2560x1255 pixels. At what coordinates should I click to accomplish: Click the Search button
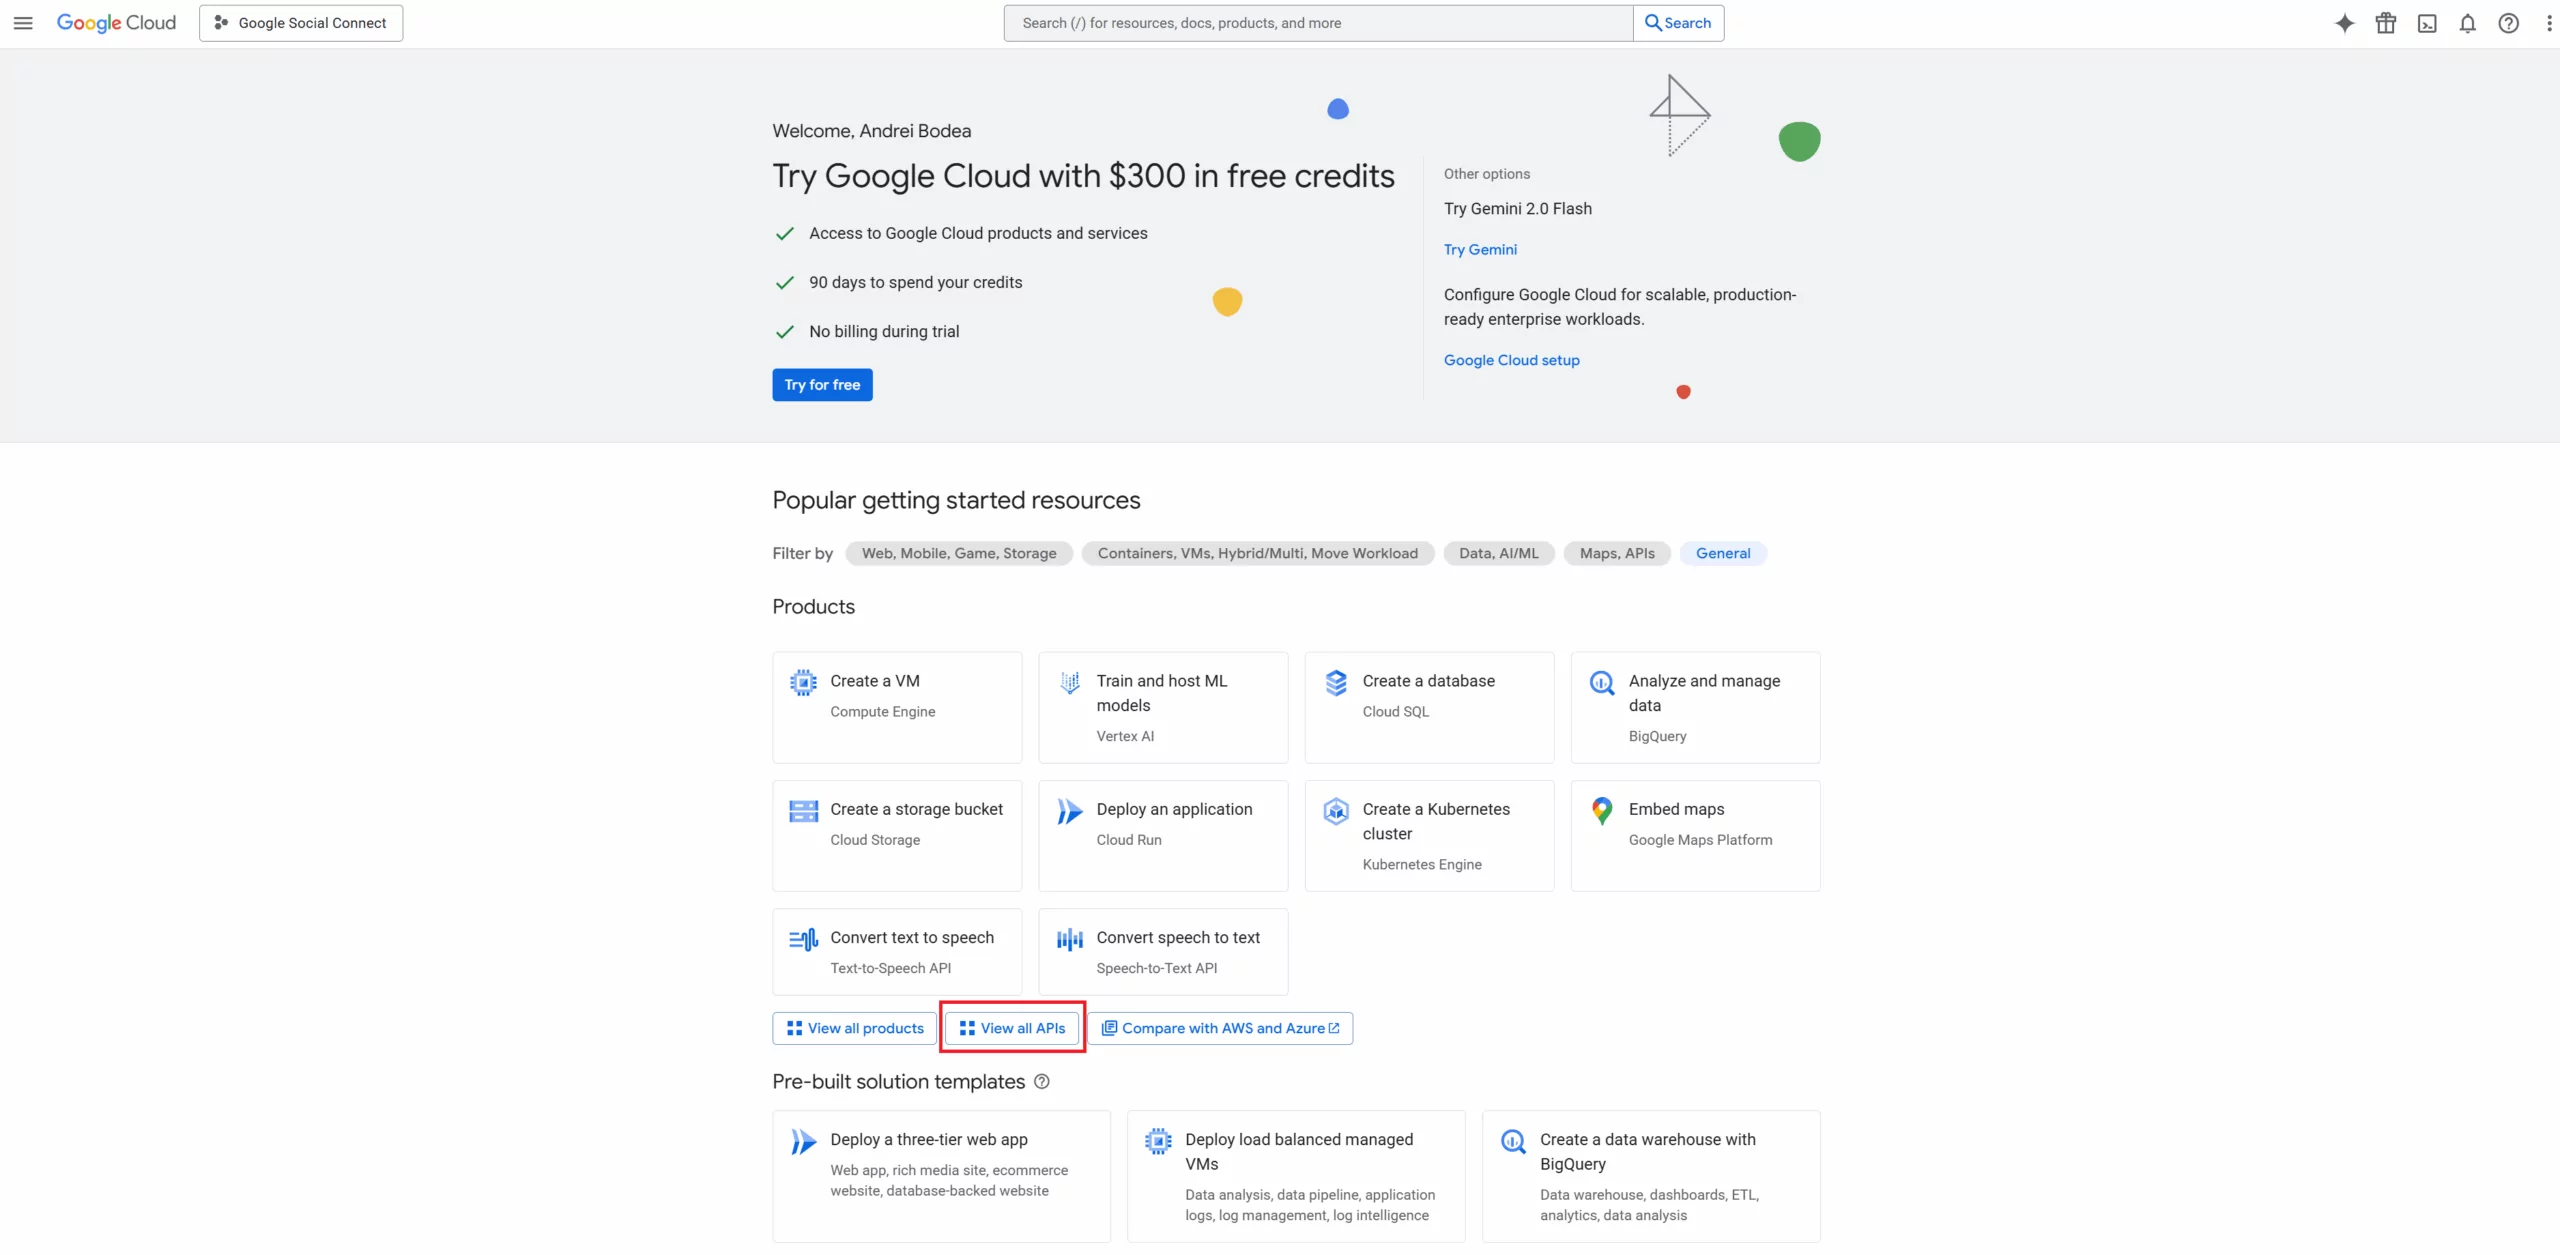pyautogui.click(x=1678, y=23)
